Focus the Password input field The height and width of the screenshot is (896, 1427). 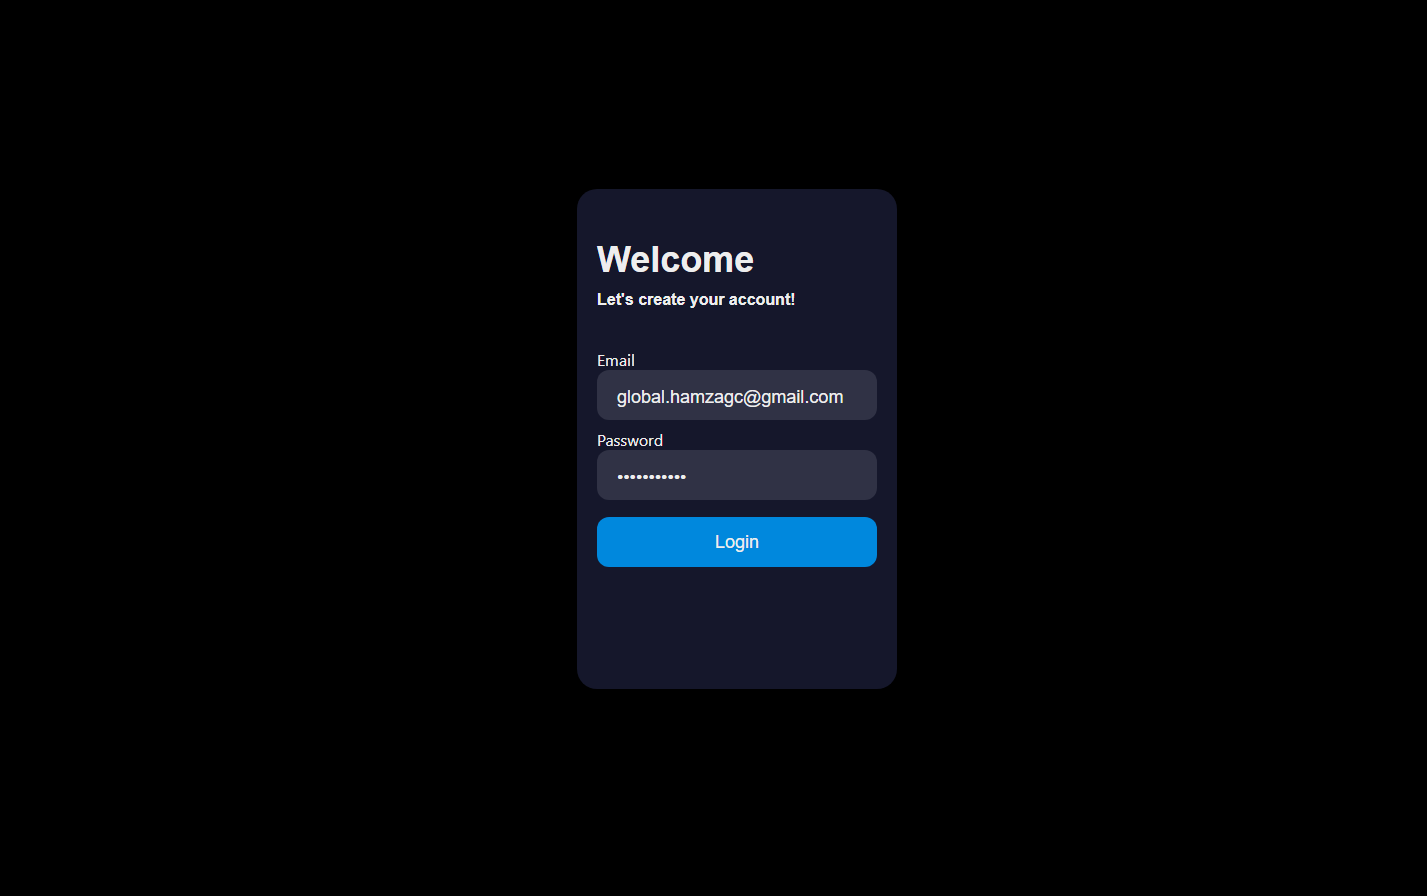737,475
